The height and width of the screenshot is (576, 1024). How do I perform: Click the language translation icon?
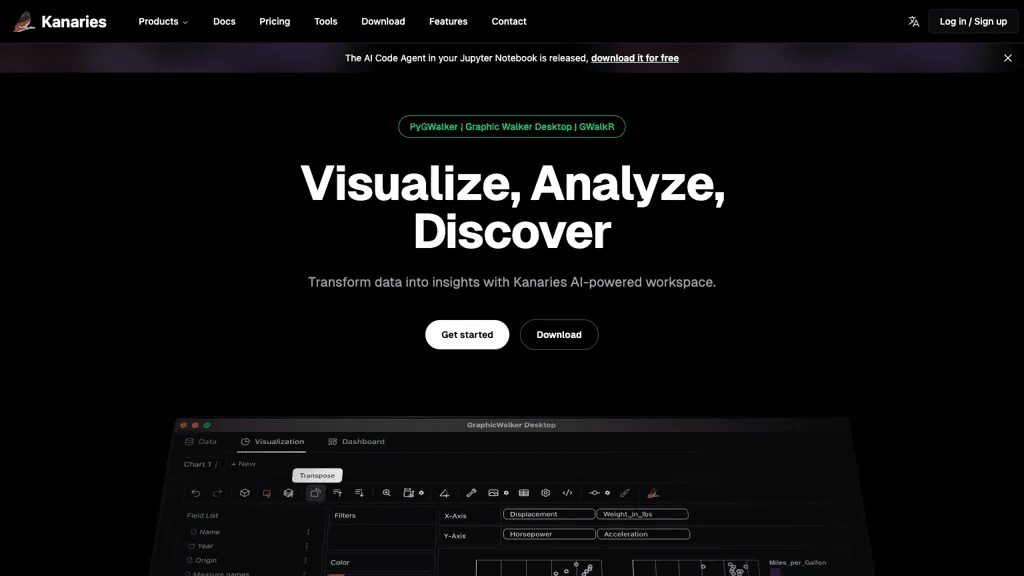tap(914, 22)
